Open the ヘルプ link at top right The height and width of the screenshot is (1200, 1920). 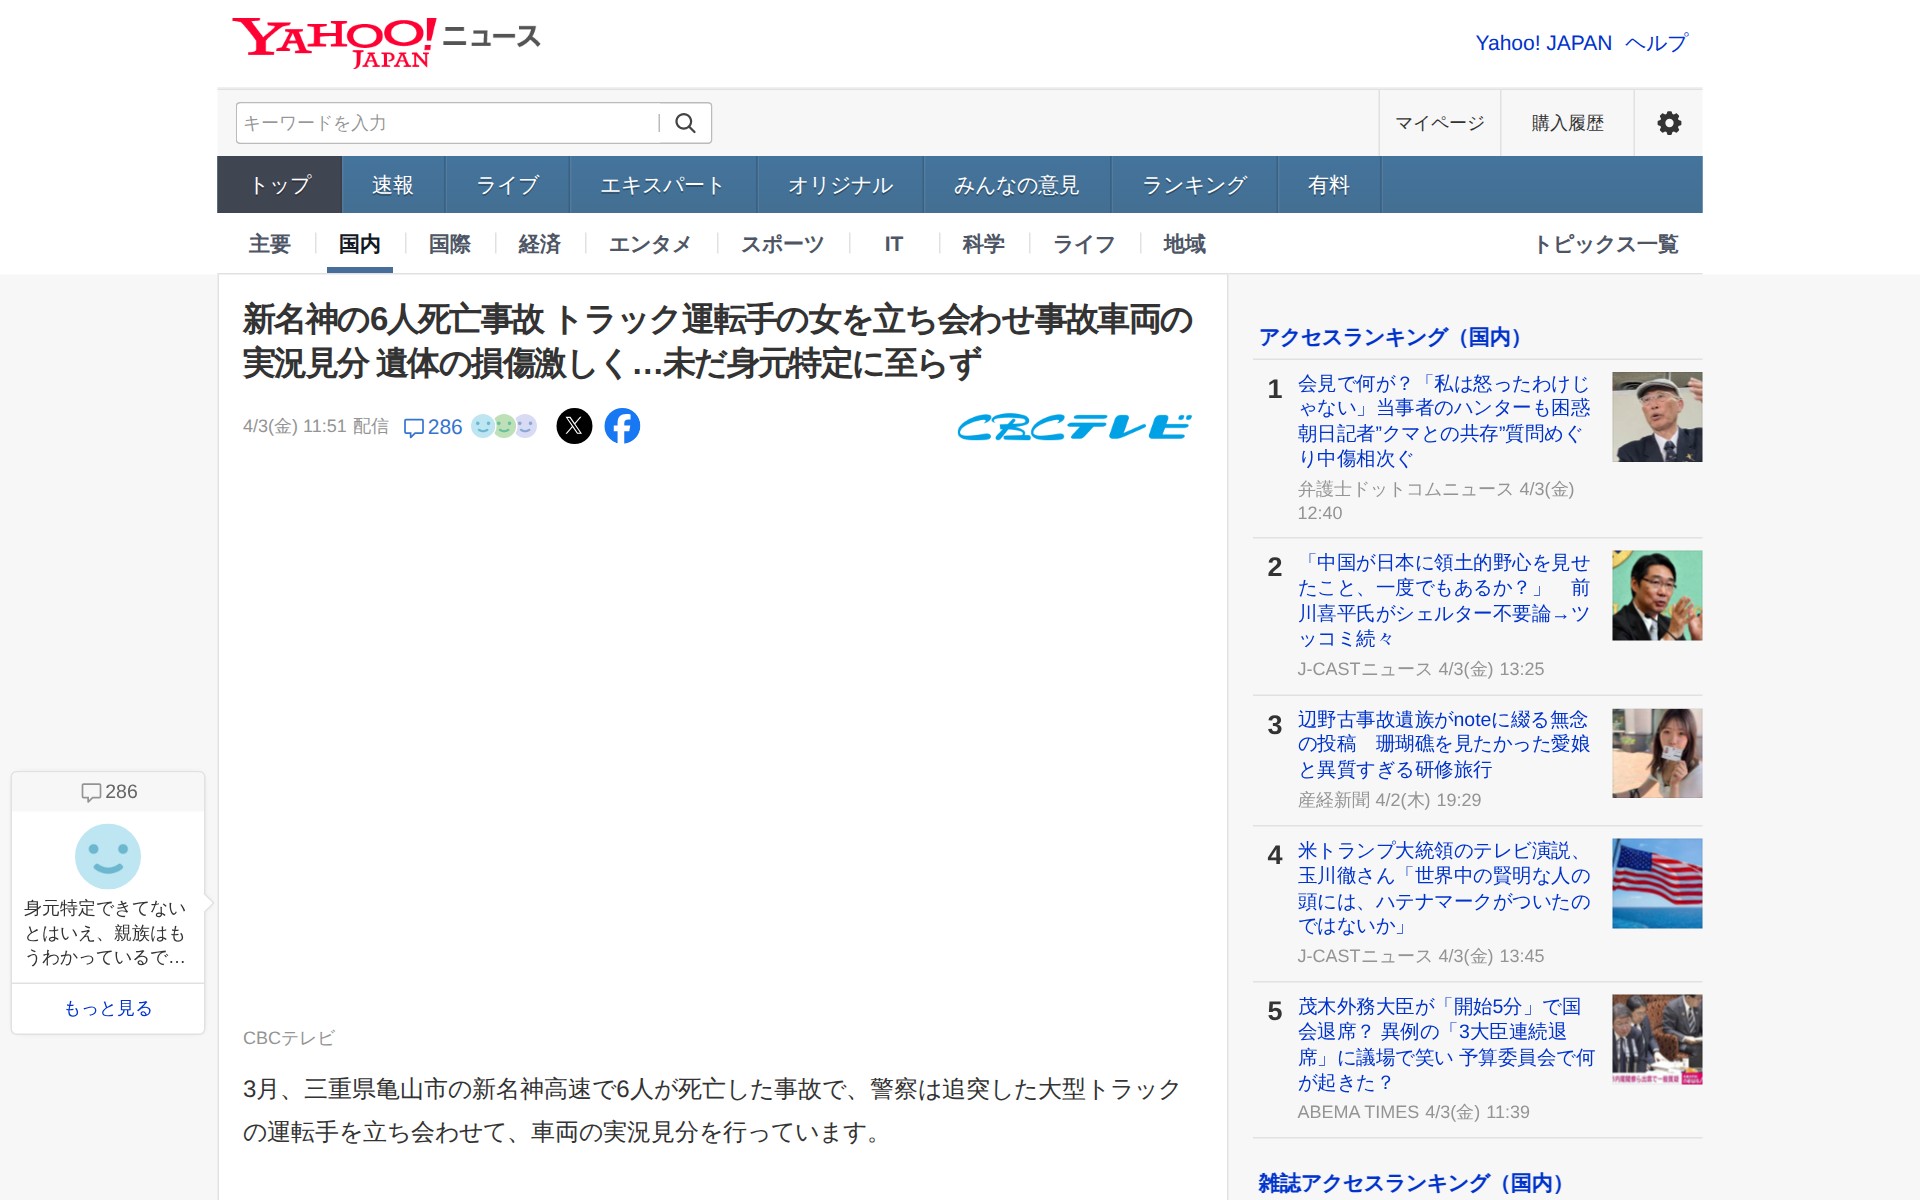[1656, 43]
